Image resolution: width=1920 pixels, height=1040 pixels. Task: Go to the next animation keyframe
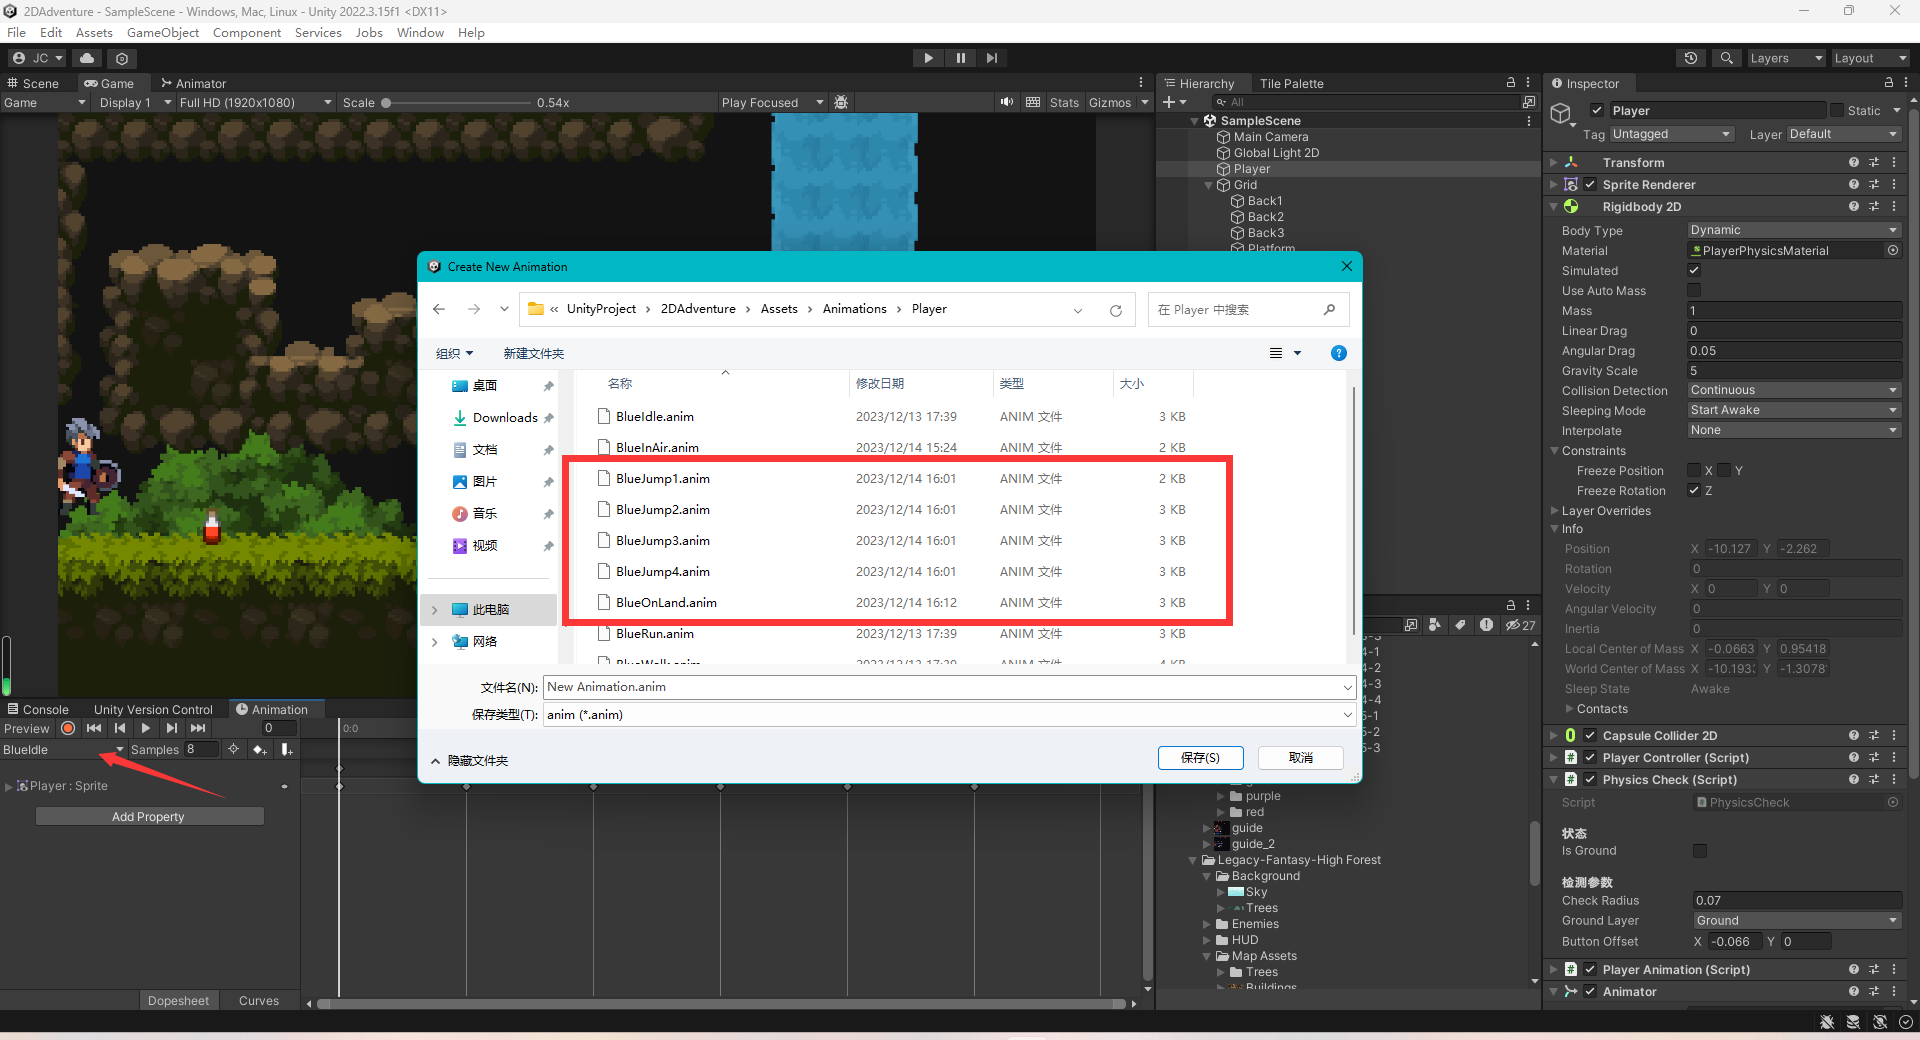click(x=172, y=728)
